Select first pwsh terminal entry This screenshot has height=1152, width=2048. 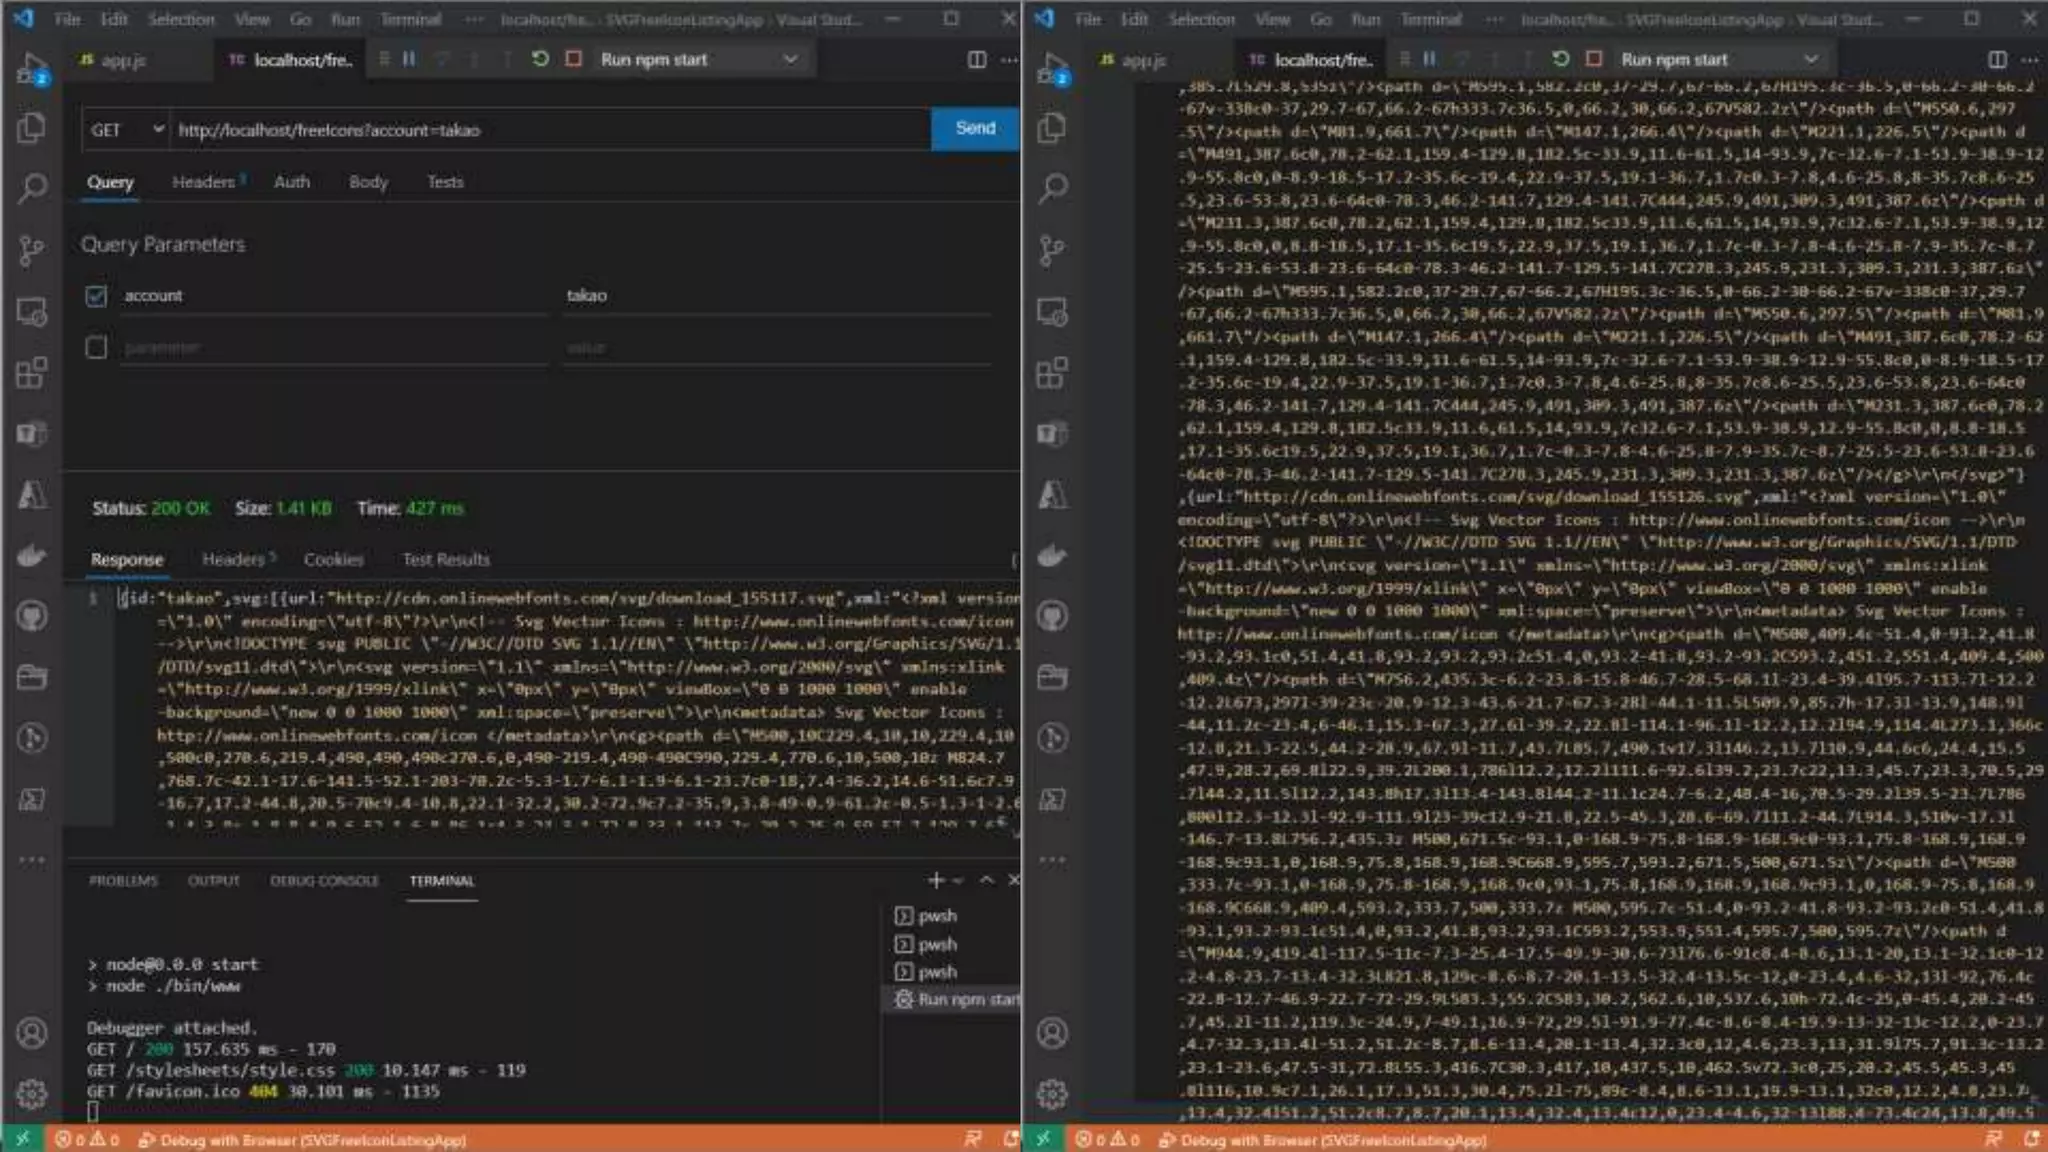tap(926, 915)
